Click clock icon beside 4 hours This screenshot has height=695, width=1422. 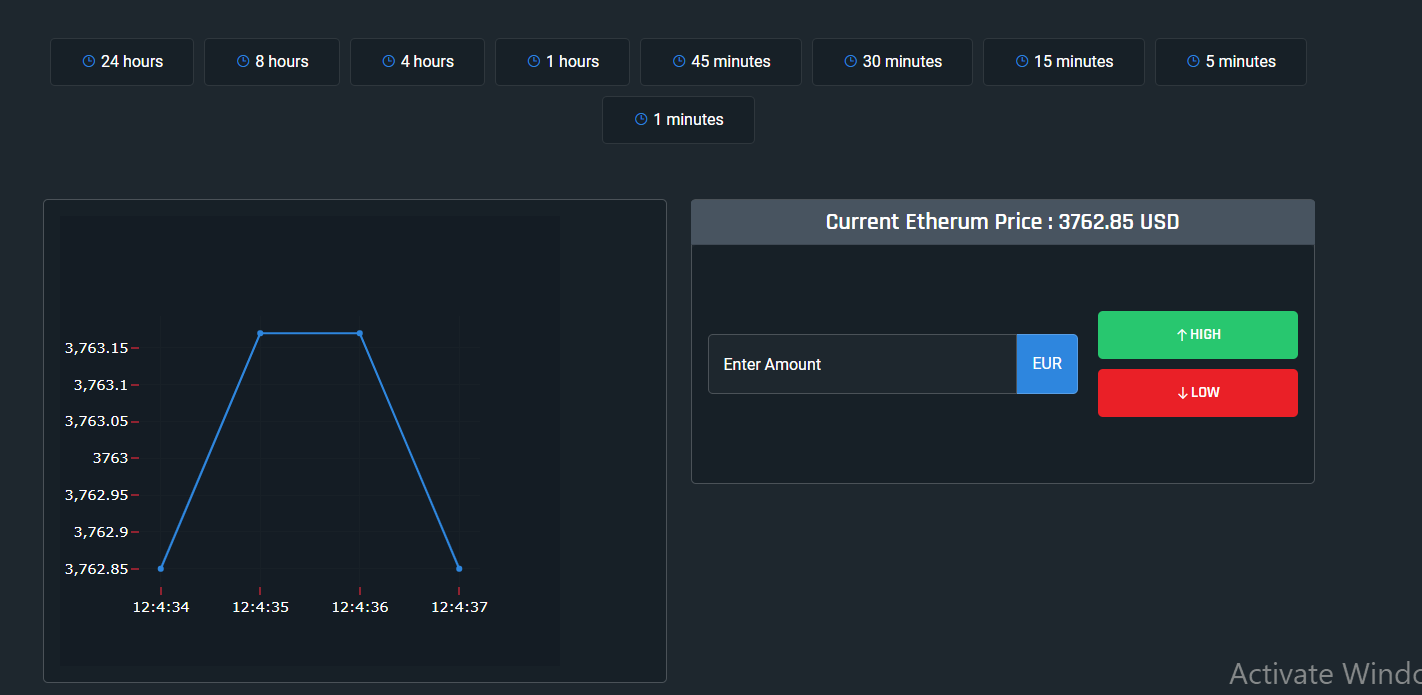[389, 62]
